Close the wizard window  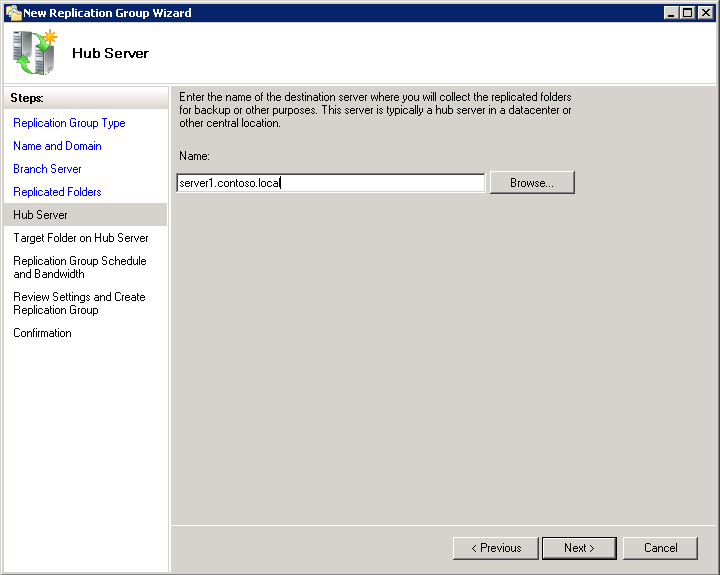coord(705,12)
